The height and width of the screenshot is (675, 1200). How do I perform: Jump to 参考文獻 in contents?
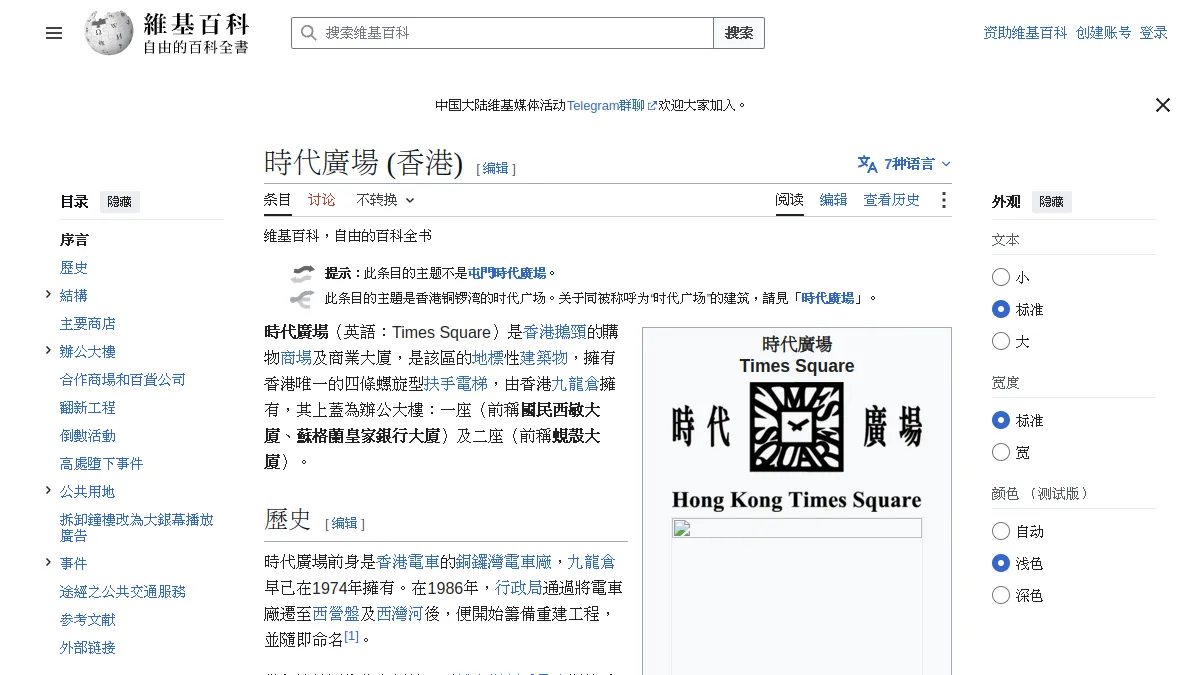(88, 620)
